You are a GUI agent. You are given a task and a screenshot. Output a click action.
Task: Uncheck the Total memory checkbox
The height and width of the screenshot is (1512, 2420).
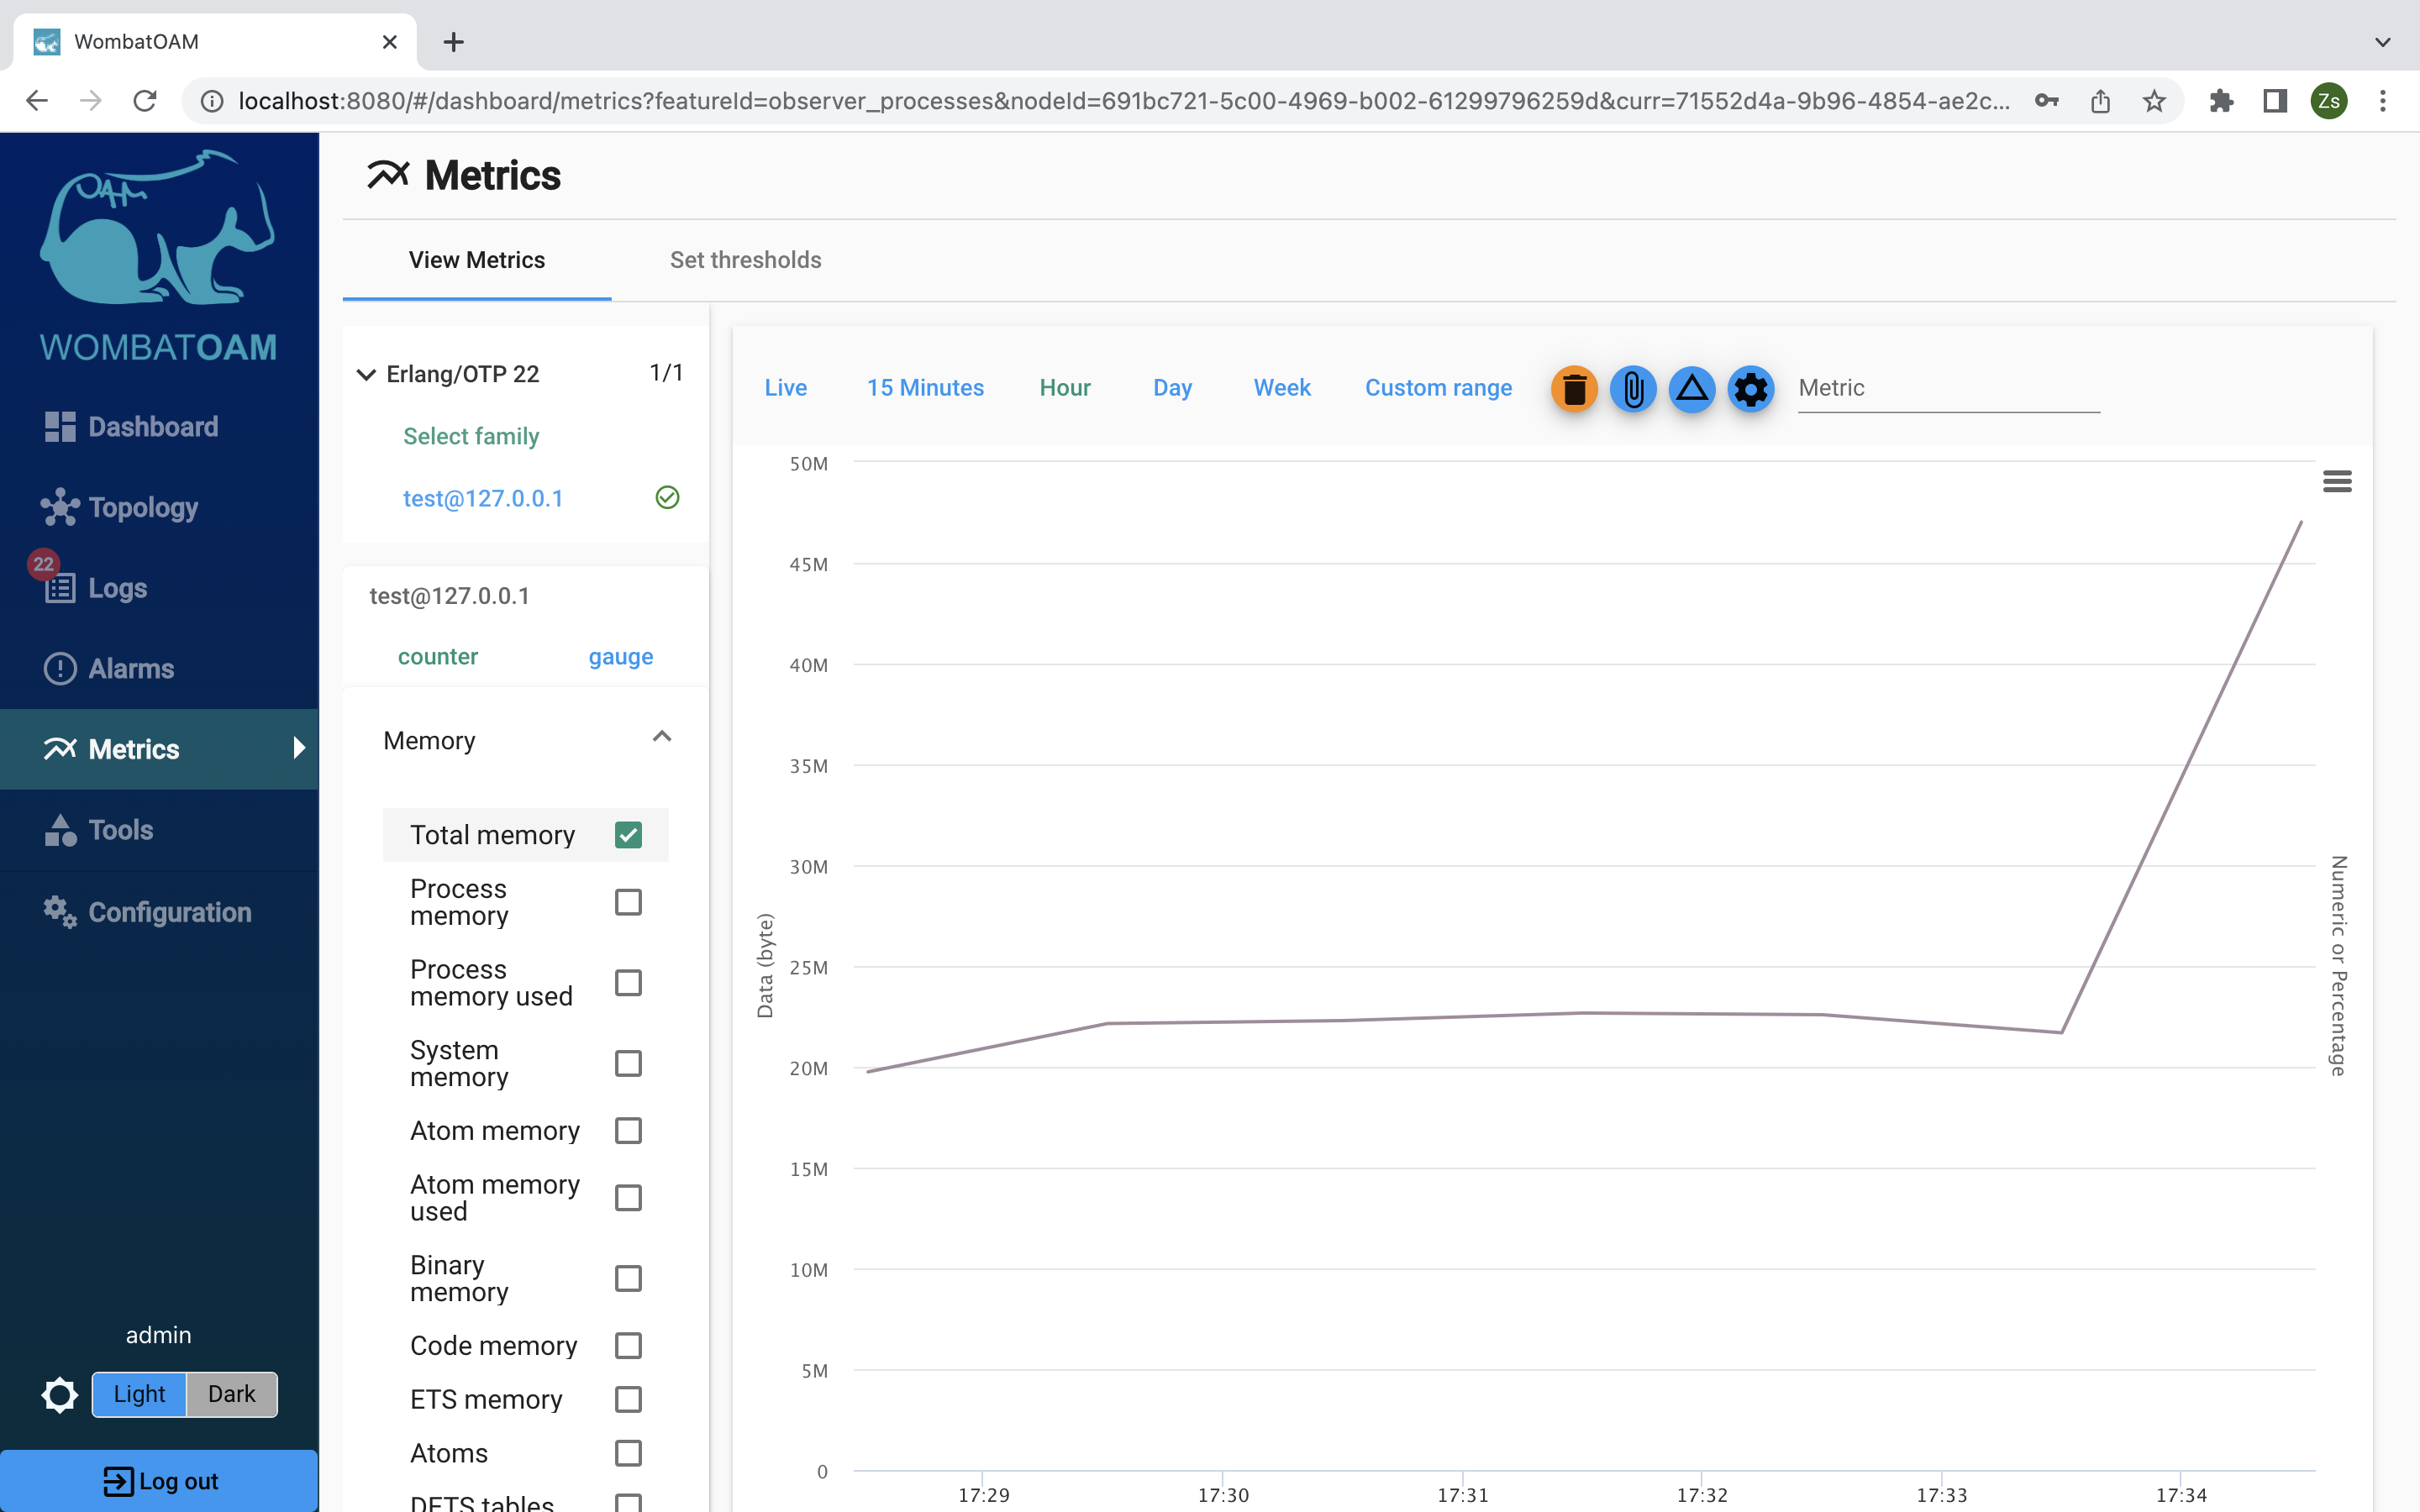pos(628,834)
